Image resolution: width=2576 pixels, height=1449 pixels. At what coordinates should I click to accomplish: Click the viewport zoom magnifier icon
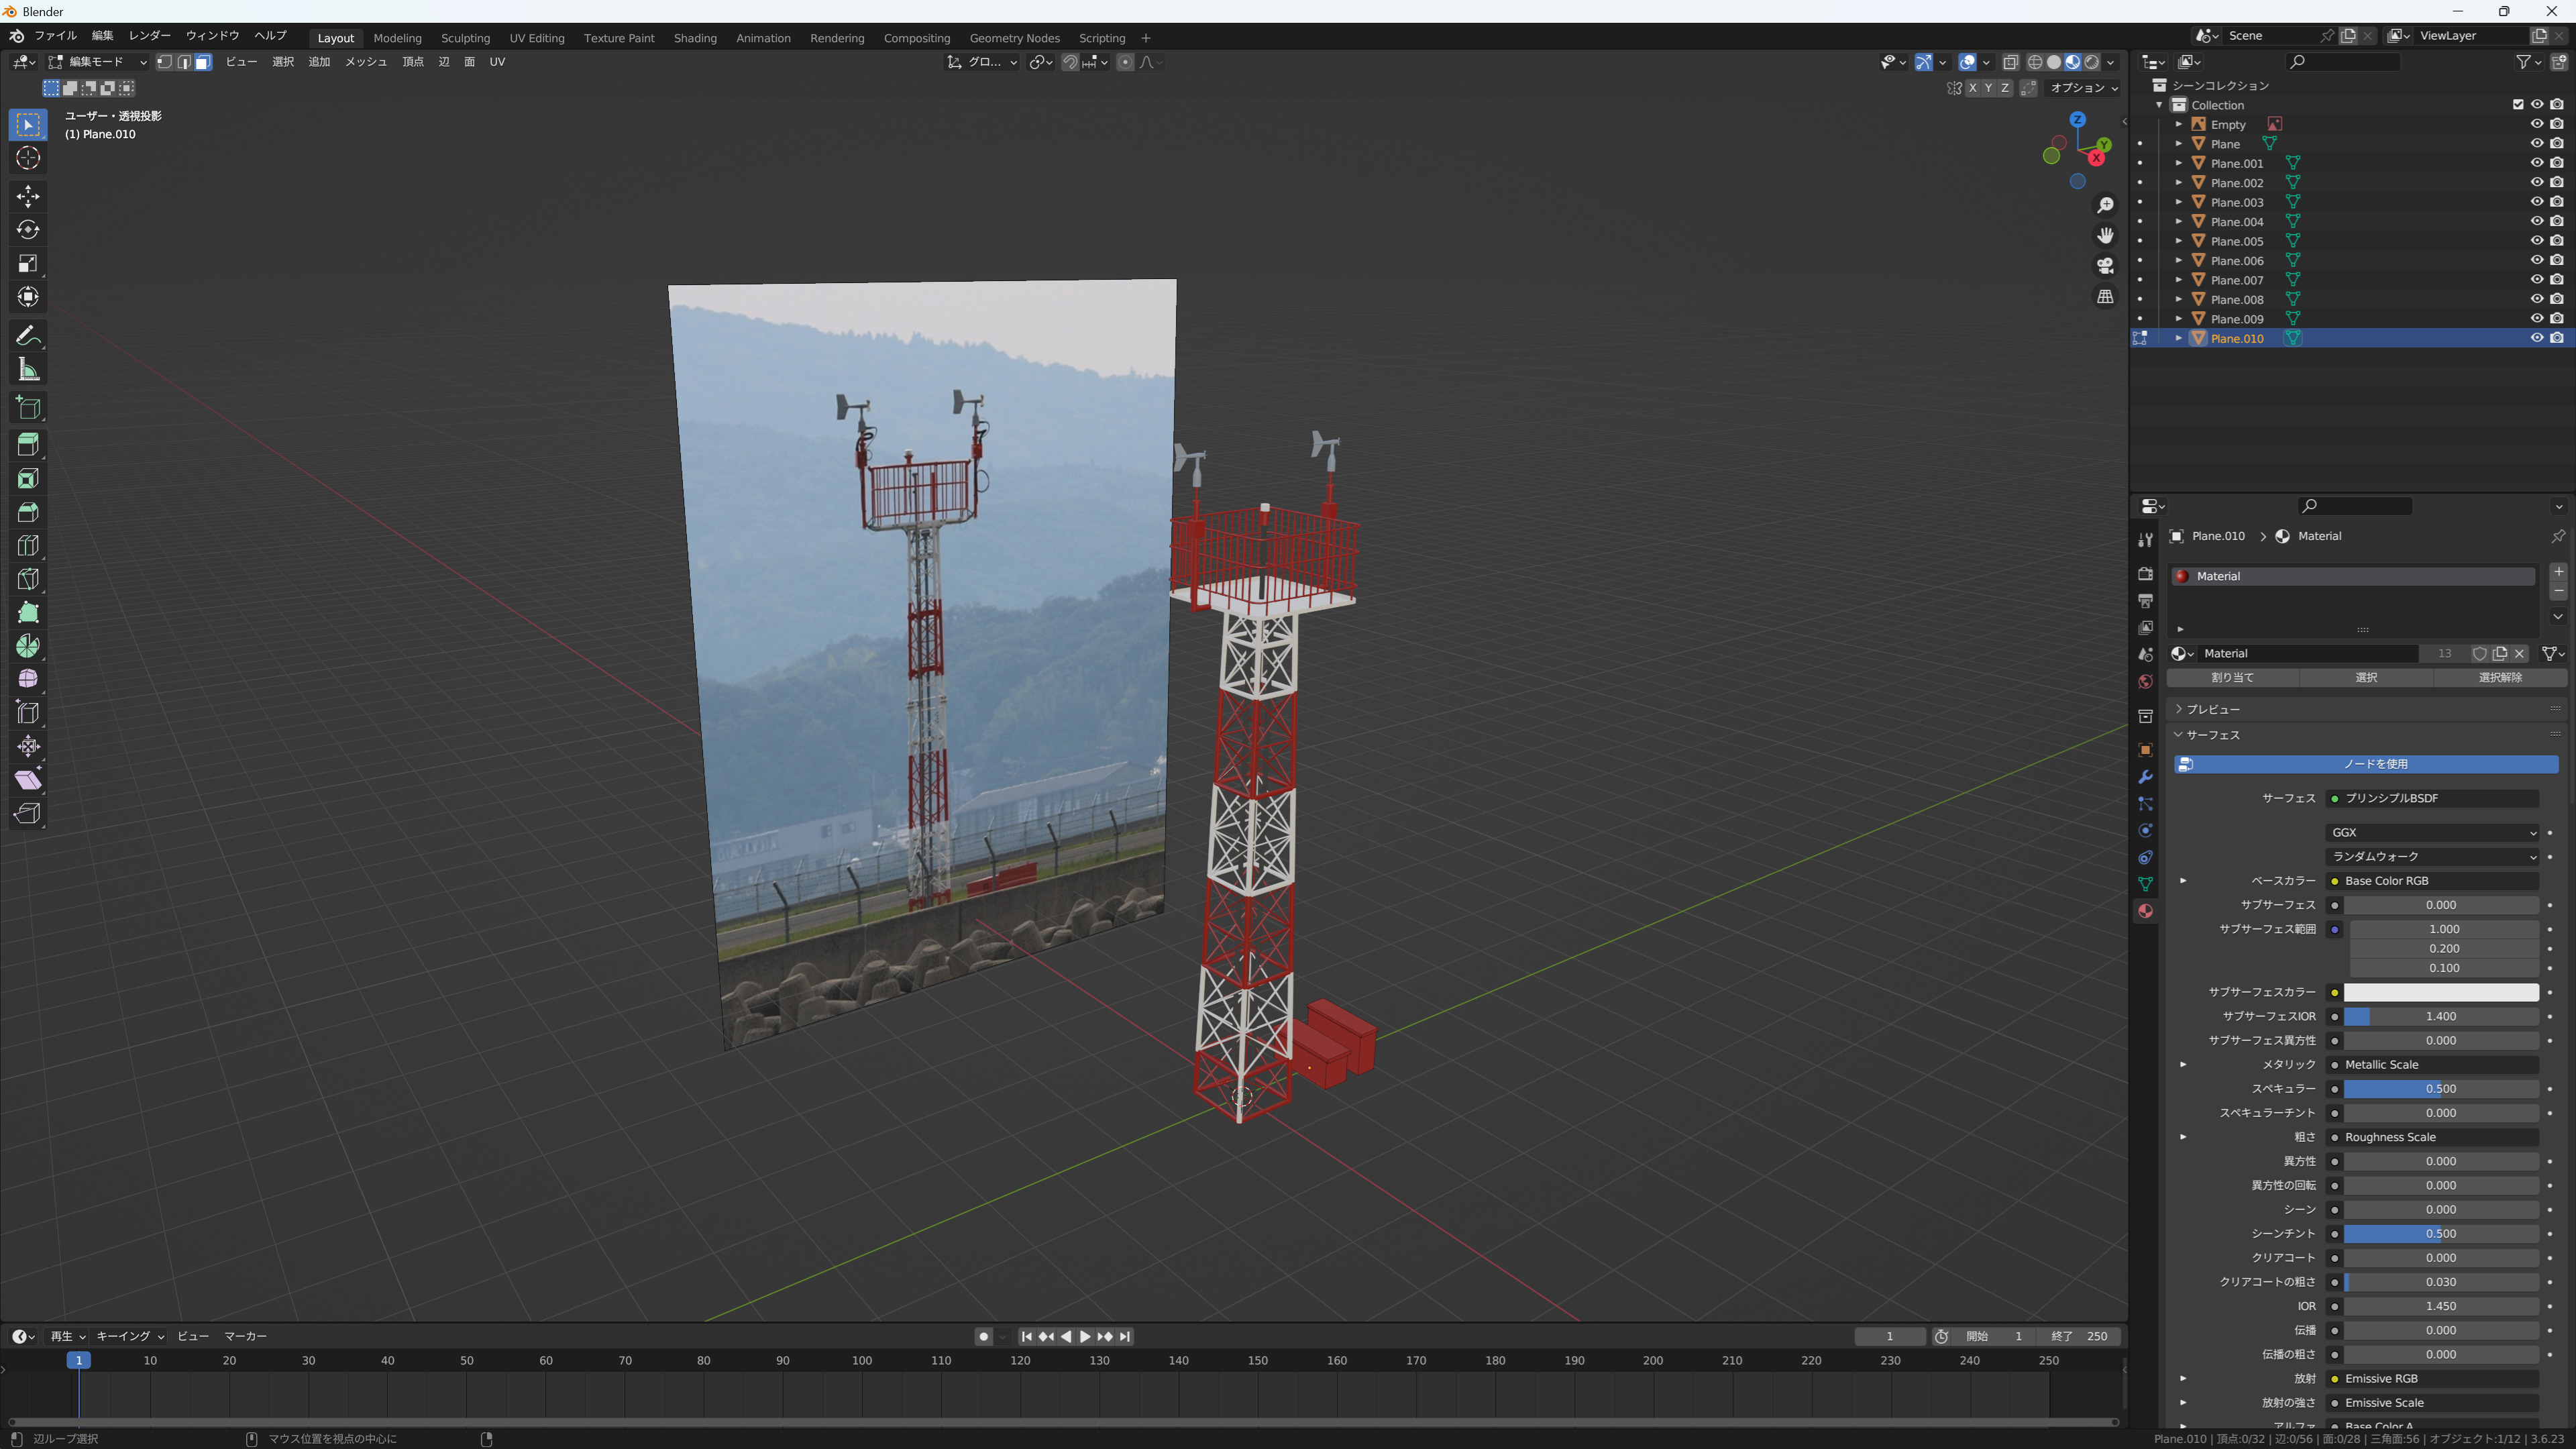2105,205
